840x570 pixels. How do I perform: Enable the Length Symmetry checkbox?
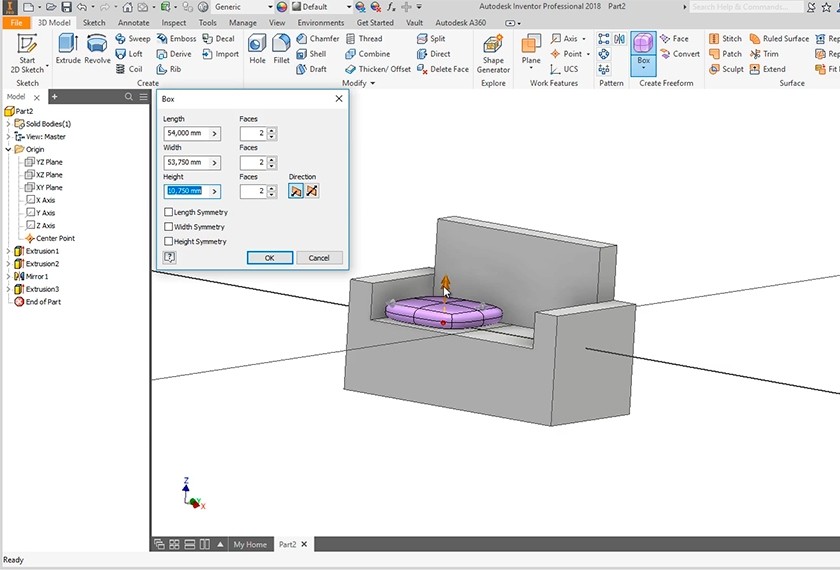[168, 212]
